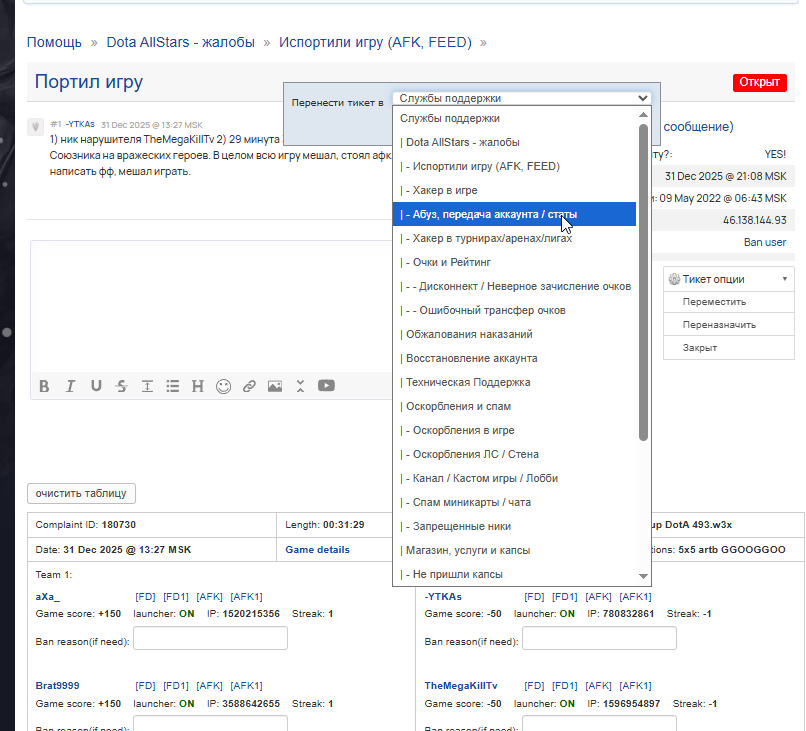Insert a bulleted list in editor
The image size is (806, 731).
(x=173, y=386)
